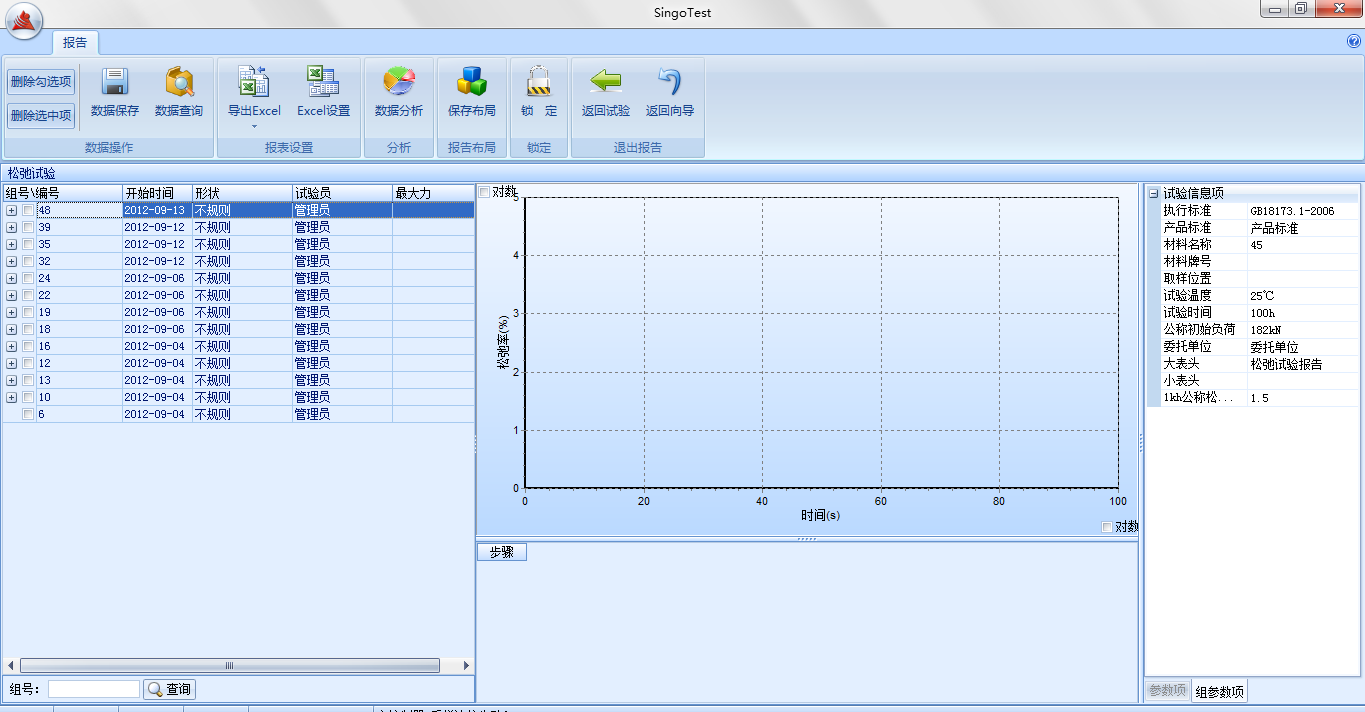Toggle 对数 checkbox at chart bottom-right
1365x712 pixels.
coord(1107,527)
